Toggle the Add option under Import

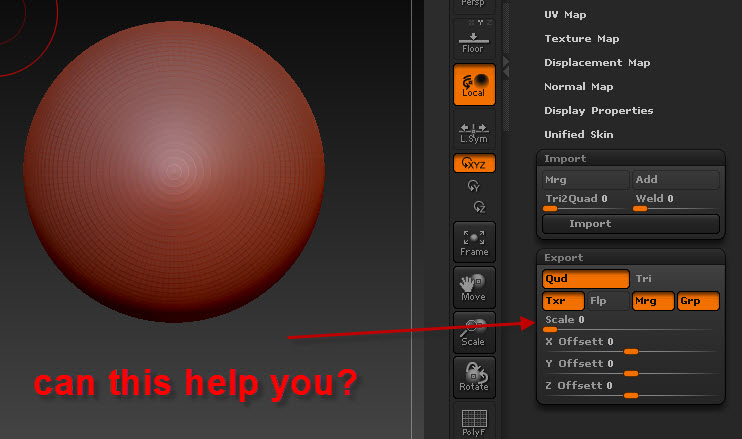[x=676, y=180]
